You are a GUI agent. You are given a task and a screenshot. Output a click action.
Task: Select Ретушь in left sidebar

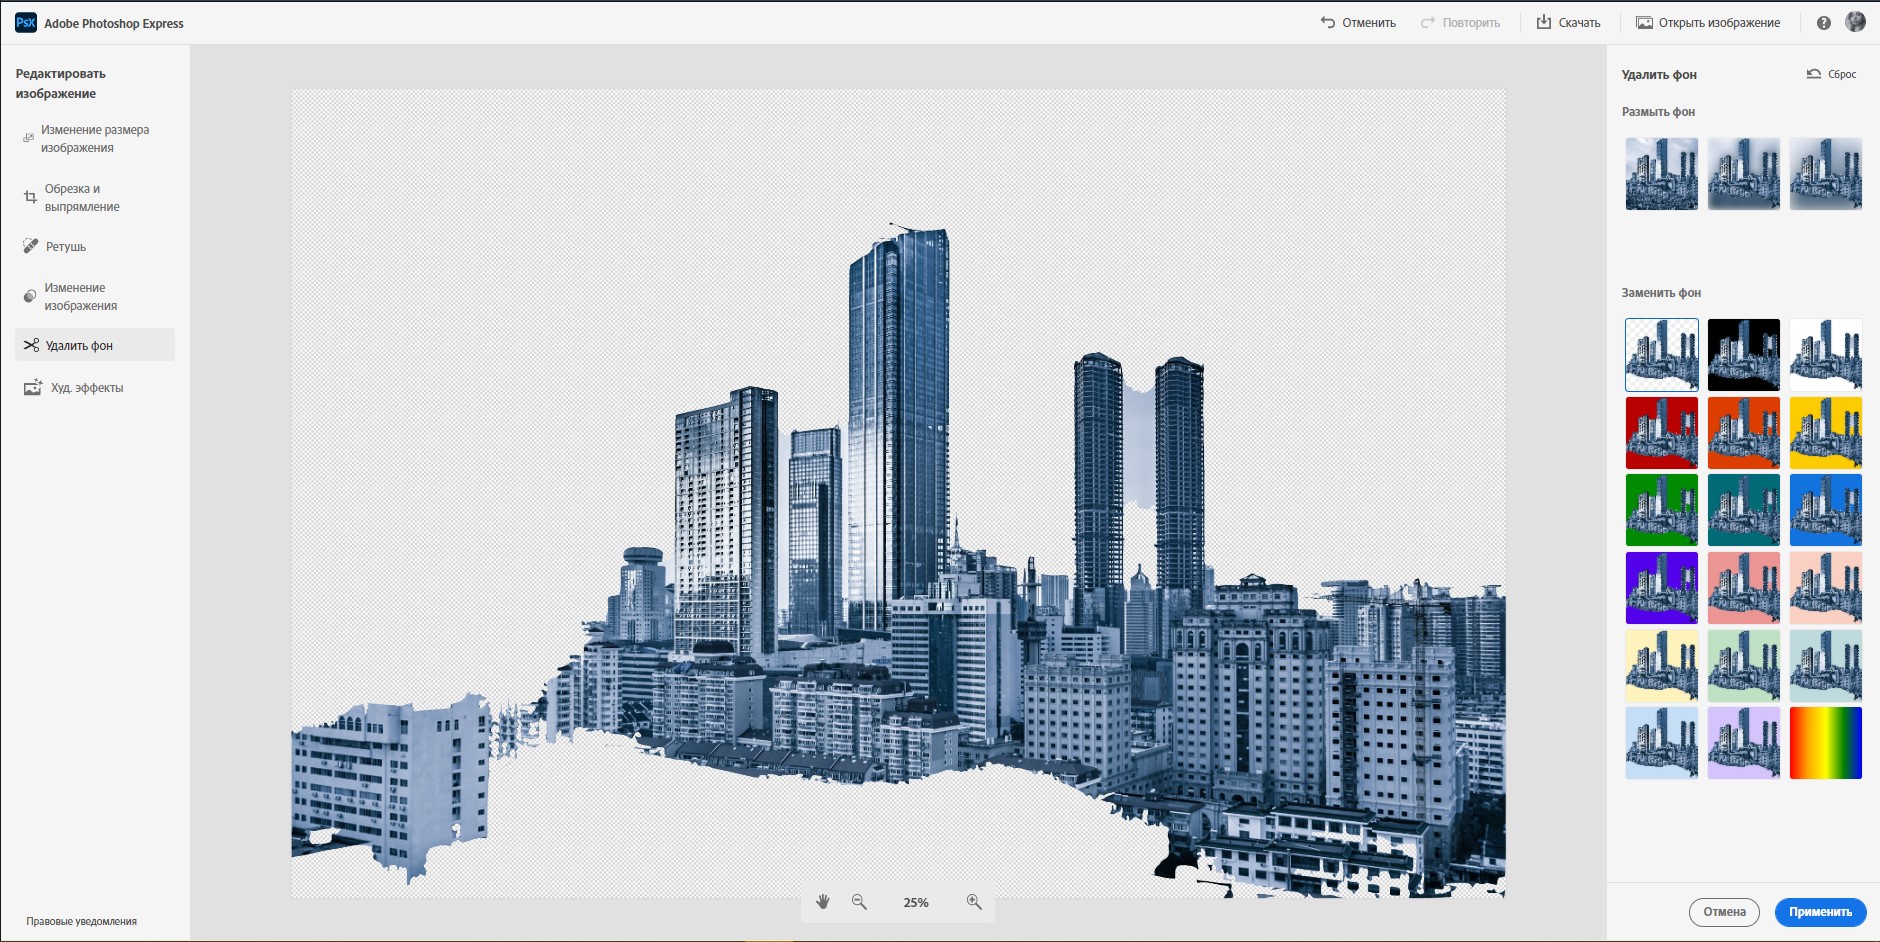66,247
